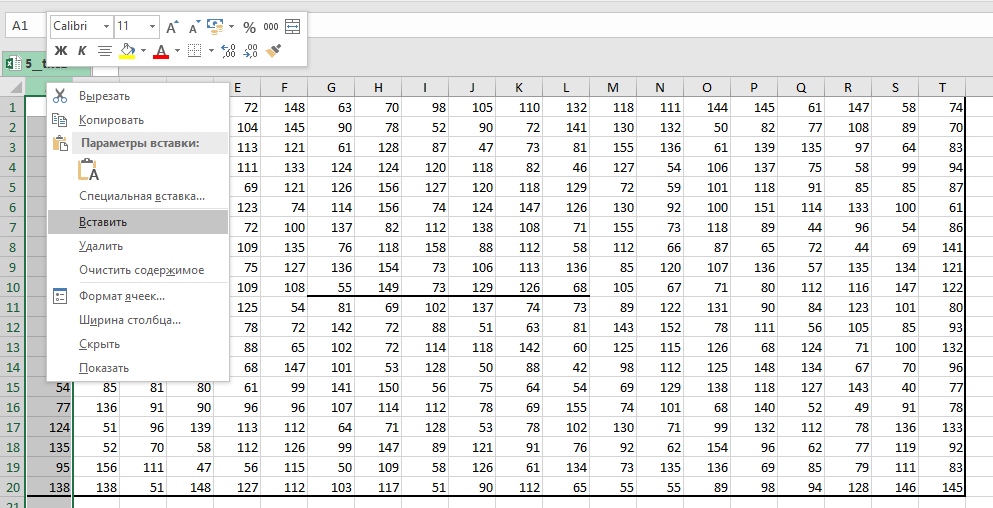993x508 pixels.
Task: Click the A1 Name Box field
Action: tap(21, 26)
